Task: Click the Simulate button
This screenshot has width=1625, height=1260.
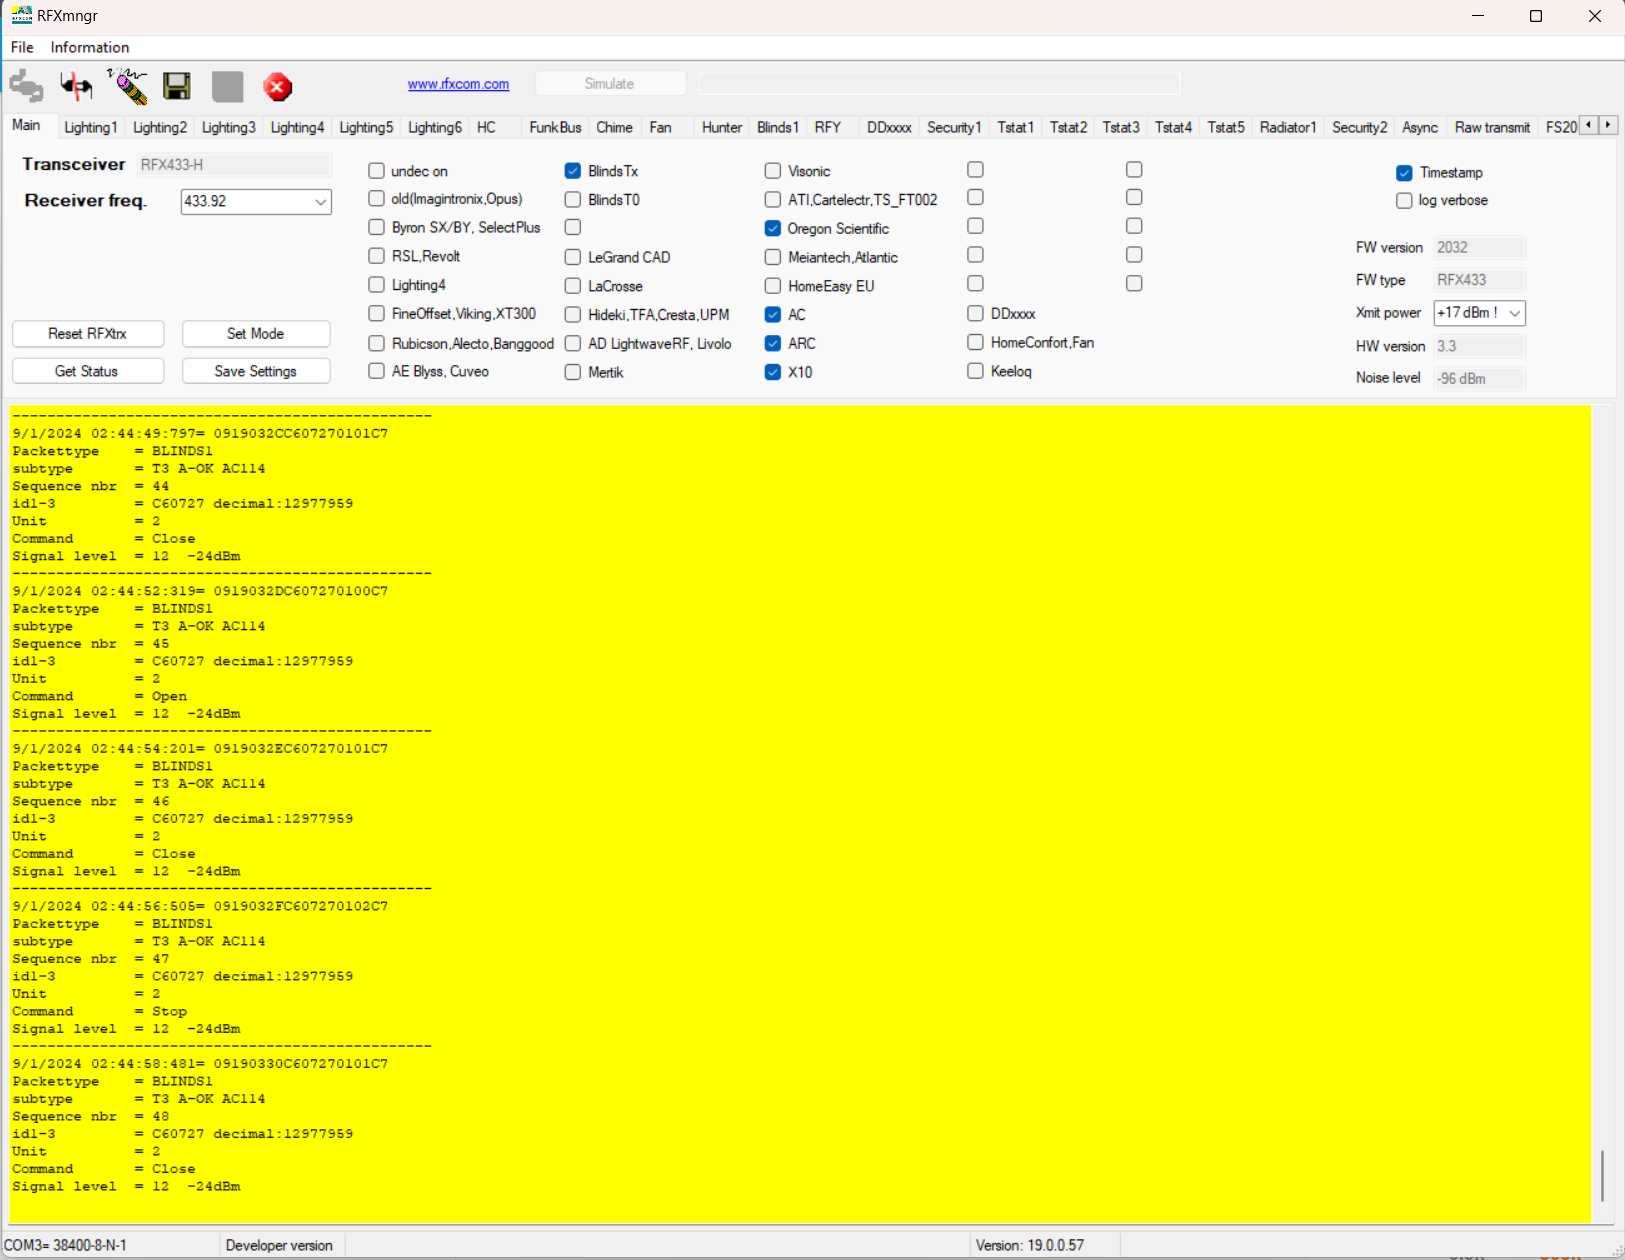Action: (x=609, y=83)
